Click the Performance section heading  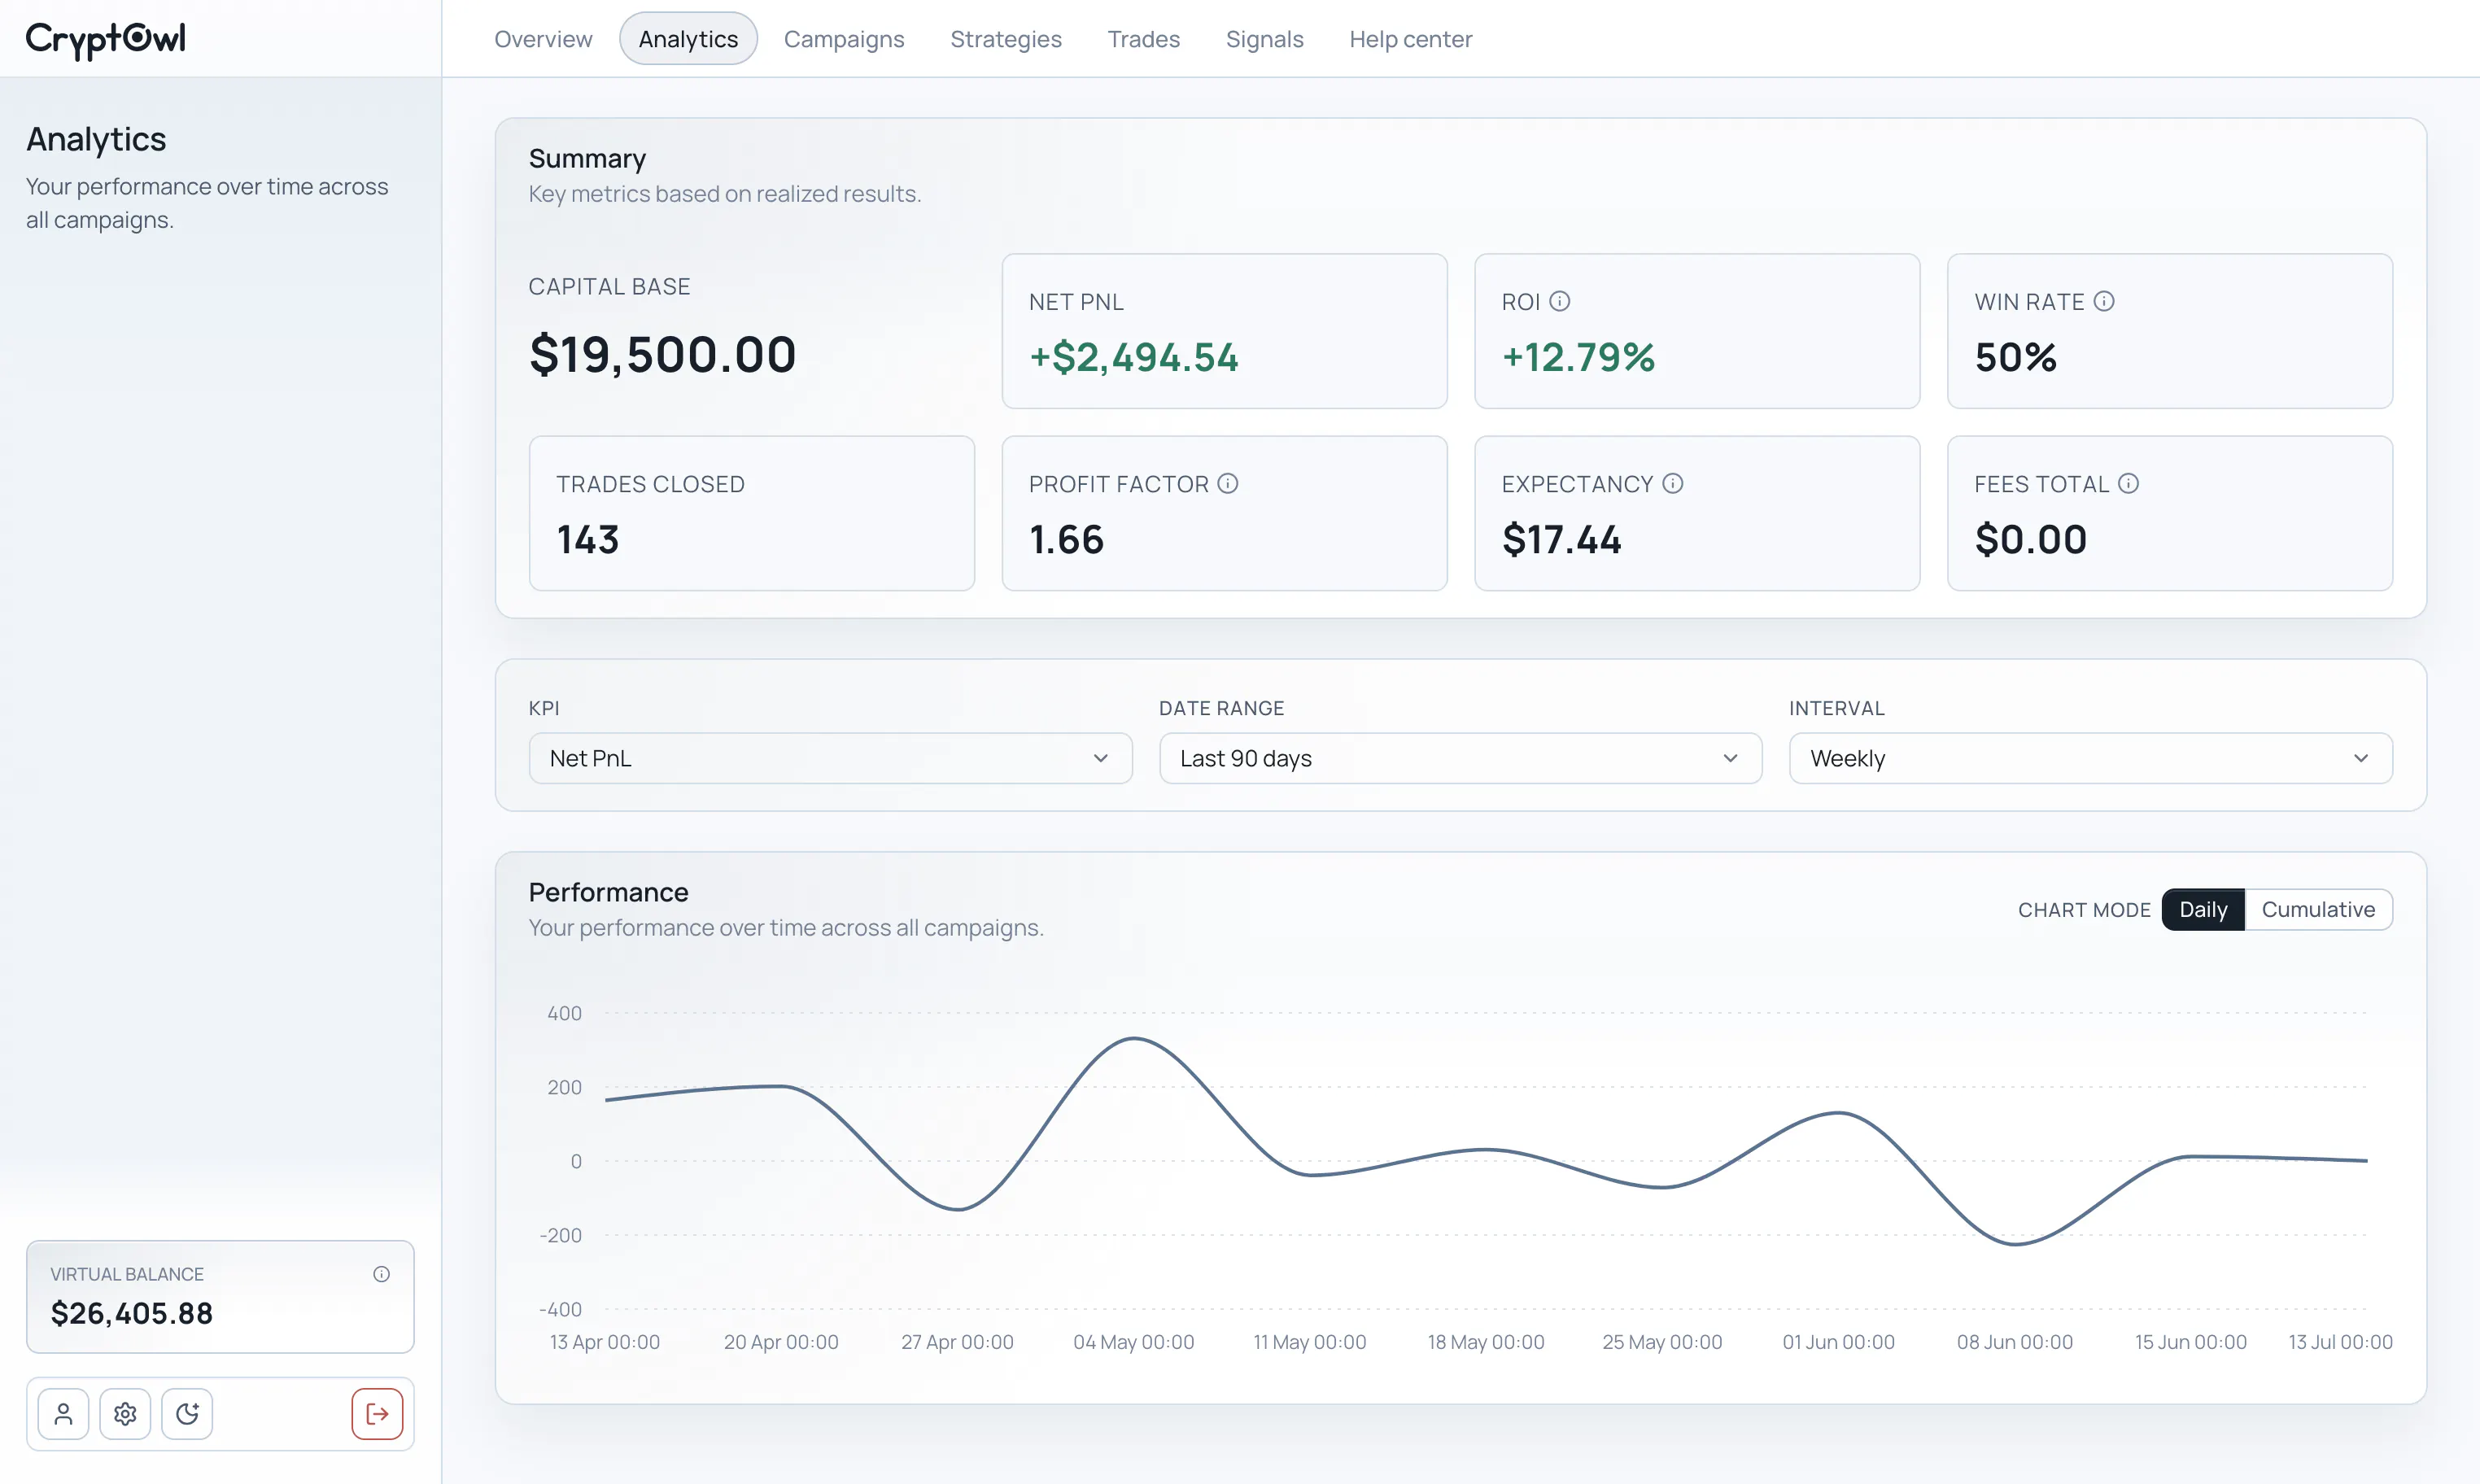pyautogui.click(x=608, y=891)
